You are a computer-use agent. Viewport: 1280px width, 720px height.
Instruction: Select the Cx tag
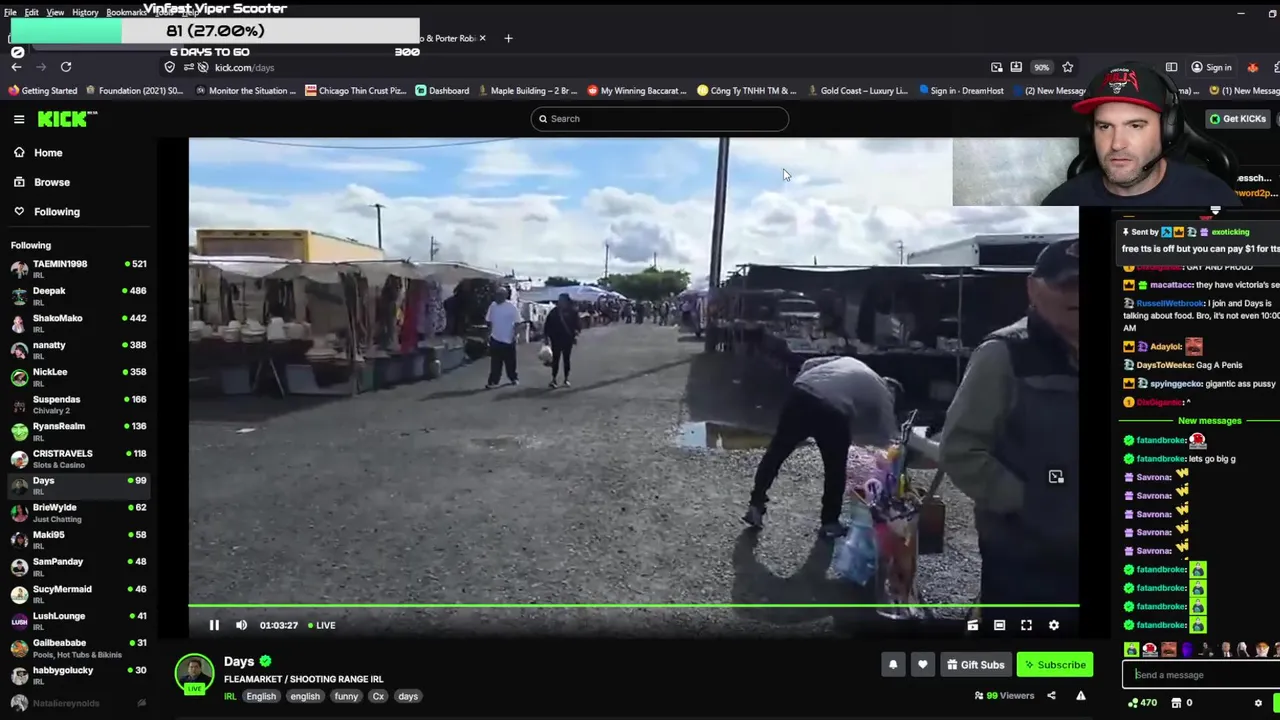point(378,697)
